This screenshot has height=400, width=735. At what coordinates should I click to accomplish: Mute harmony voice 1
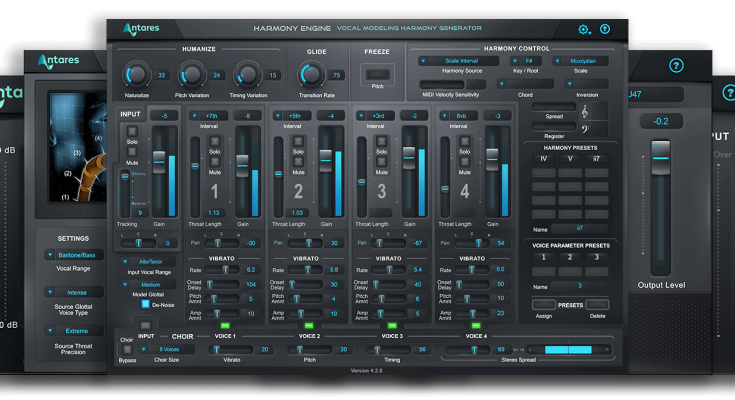pyautogui.click(x=215, y=162)
